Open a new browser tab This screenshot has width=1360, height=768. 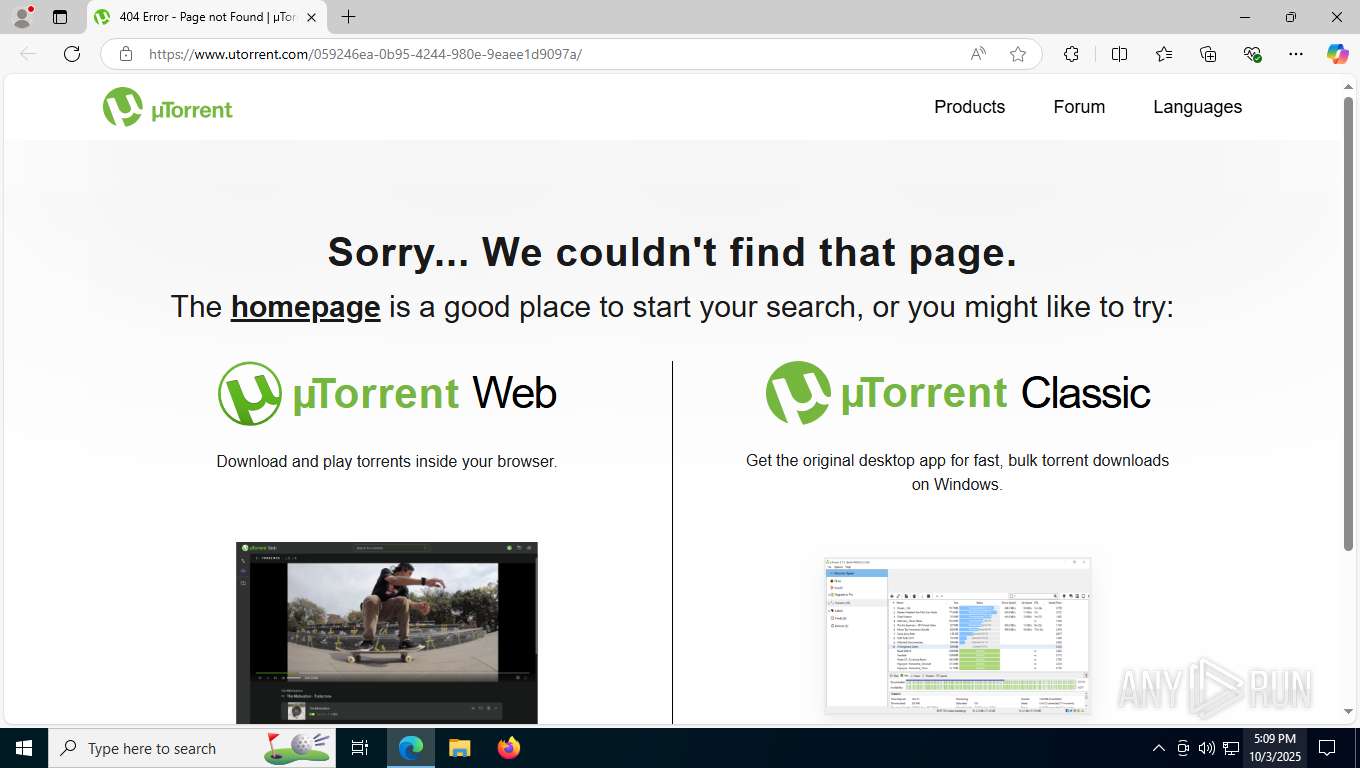click(x=348, y=17)
